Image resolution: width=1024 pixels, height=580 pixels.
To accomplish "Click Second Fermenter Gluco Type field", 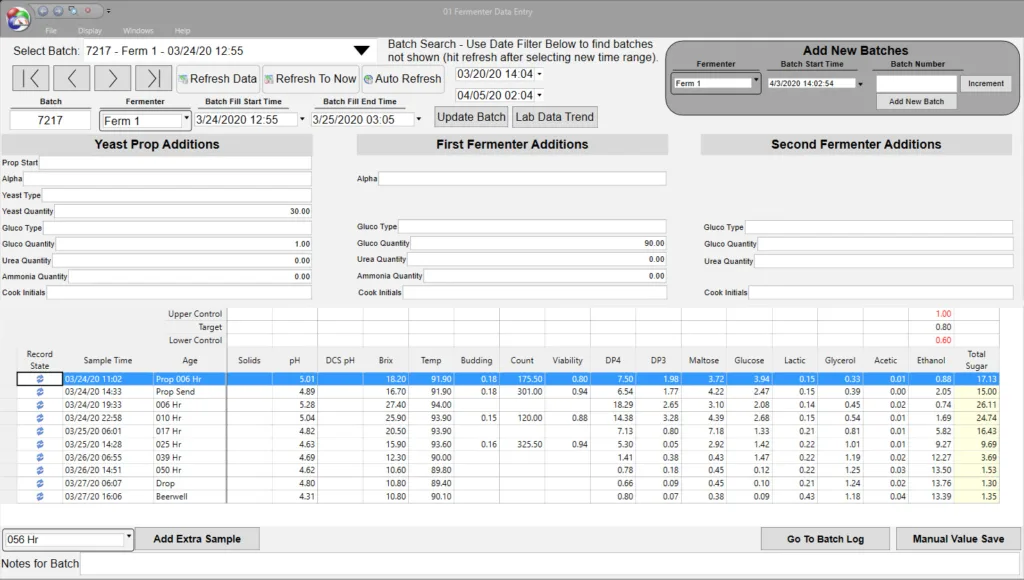I will click(x=879, y=227).
